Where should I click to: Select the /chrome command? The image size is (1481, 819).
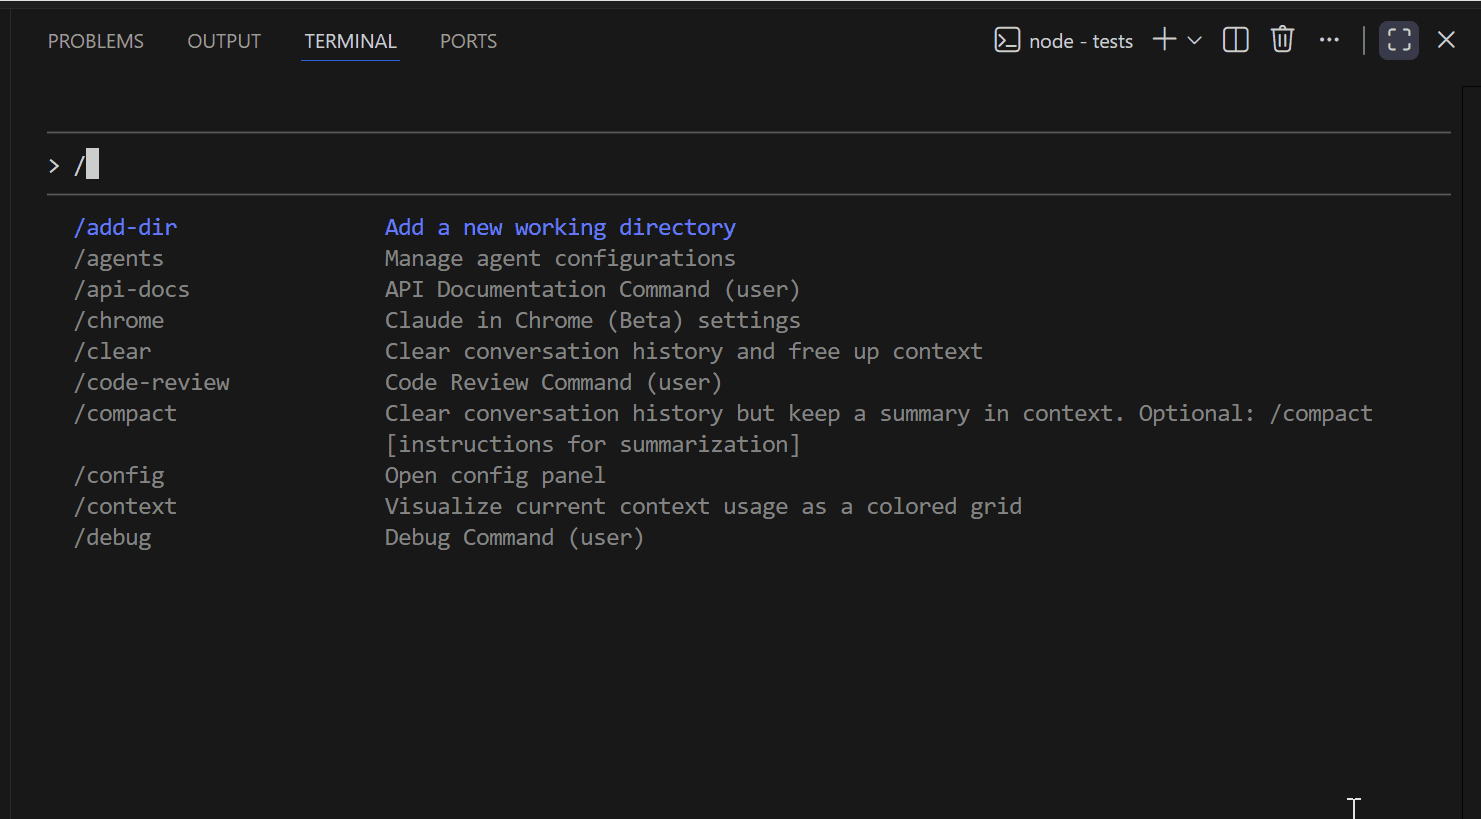click(x=119, y=320)
